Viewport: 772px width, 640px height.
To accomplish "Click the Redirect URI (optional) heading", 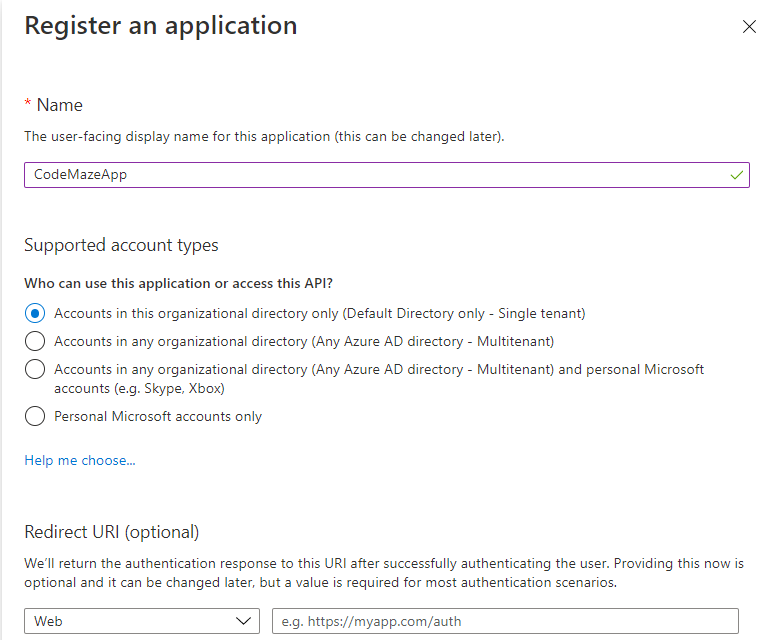I will coord(112,531).
